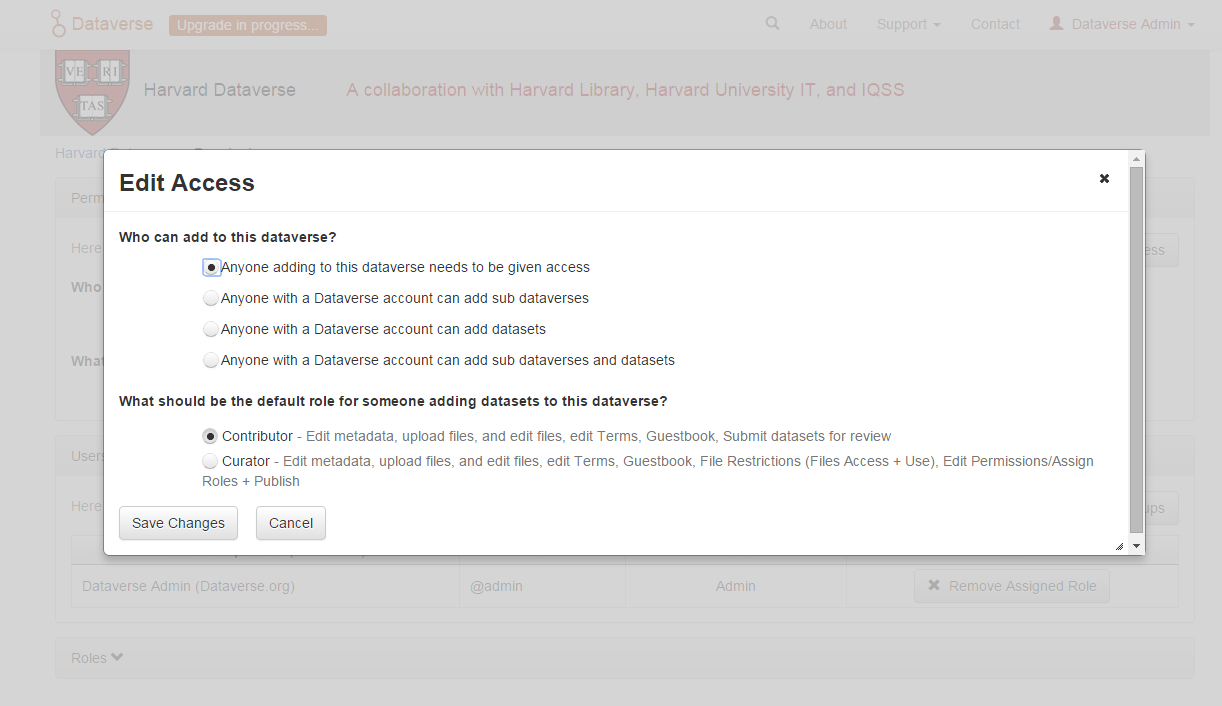Image resolution: width=1222 pixels, height=706 pixels.
Task: Close the Edit Access dialog
Action: click(1104, 179)
